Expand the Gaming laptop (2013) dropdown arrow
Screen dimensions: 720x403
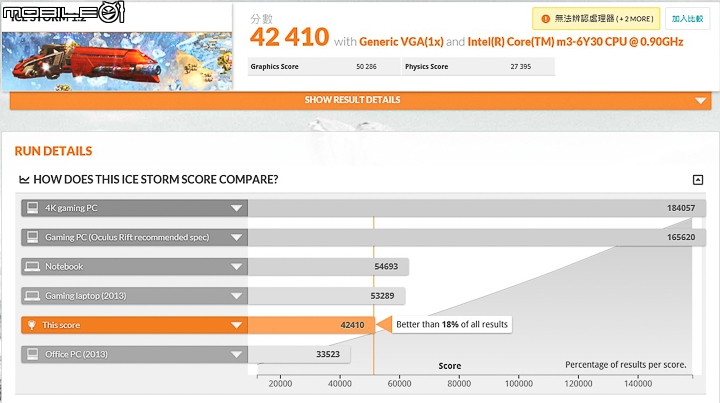[x=236, y=296]
